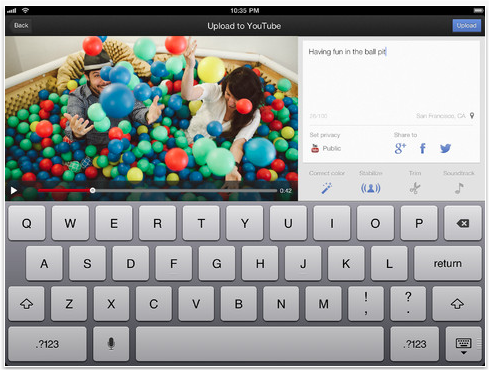Tap the blue Upload button
This screenshot has height=370, width=489.
[466, 26]
